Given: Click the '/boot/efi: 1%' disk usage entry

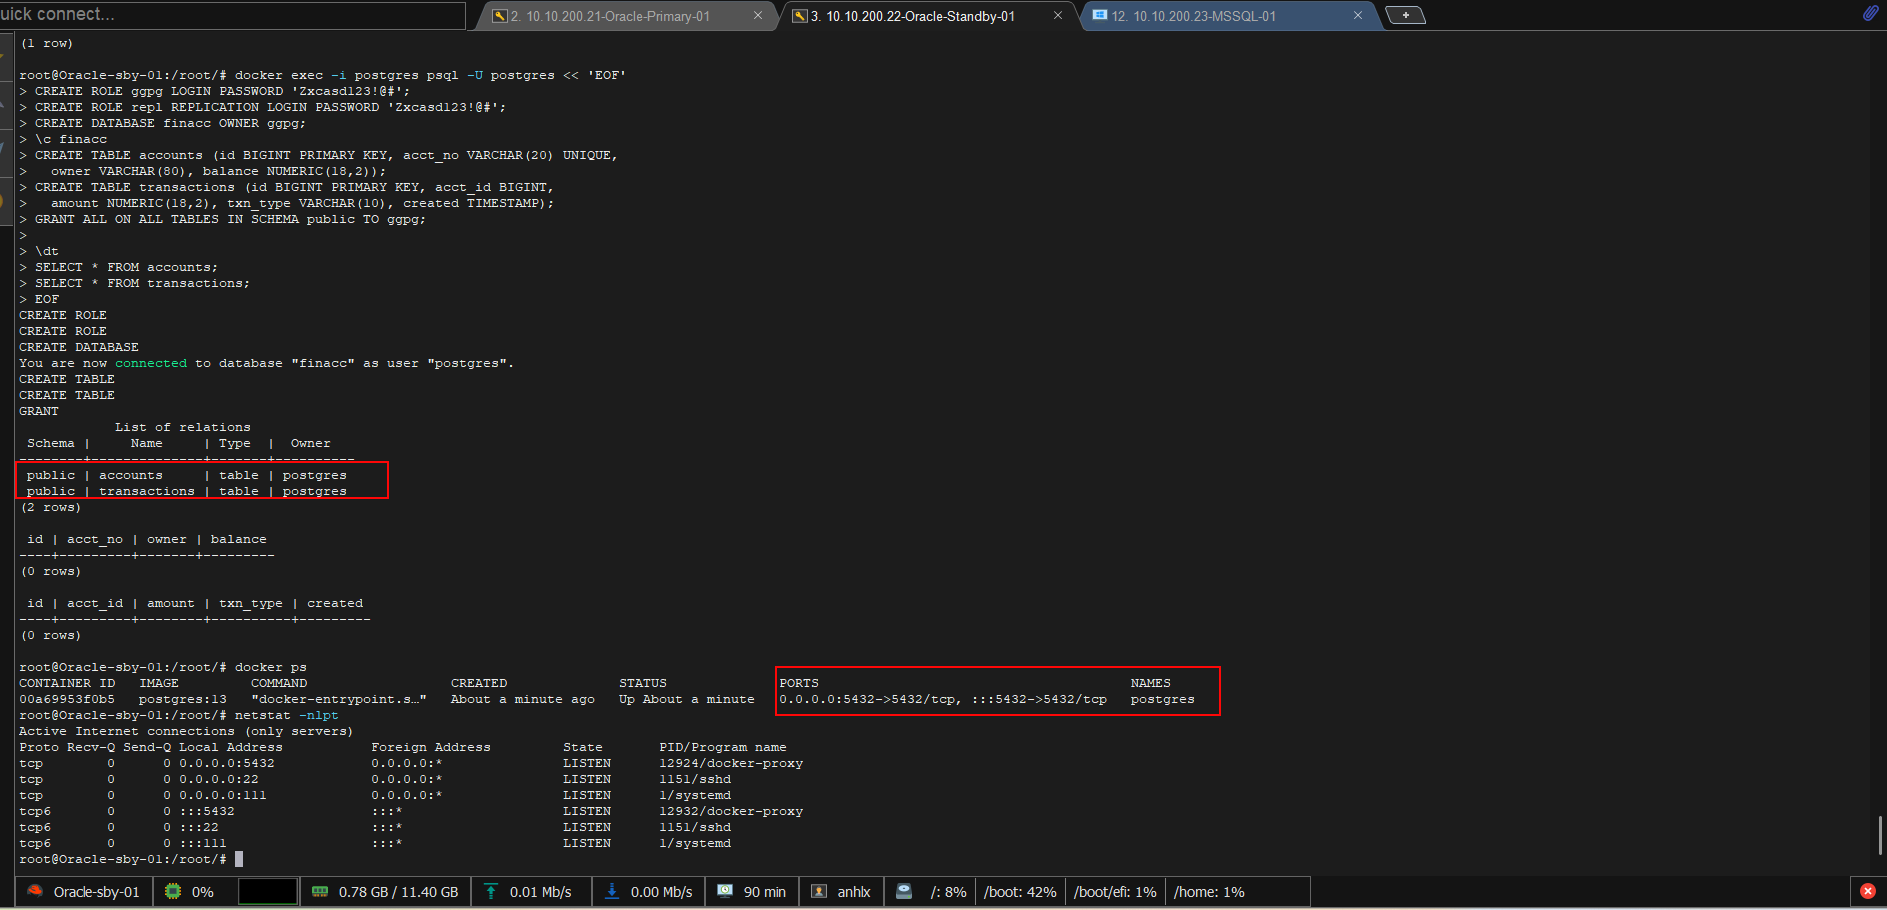Looking at the screenshot, I should pyautogui.click(x=1115, y=892).
